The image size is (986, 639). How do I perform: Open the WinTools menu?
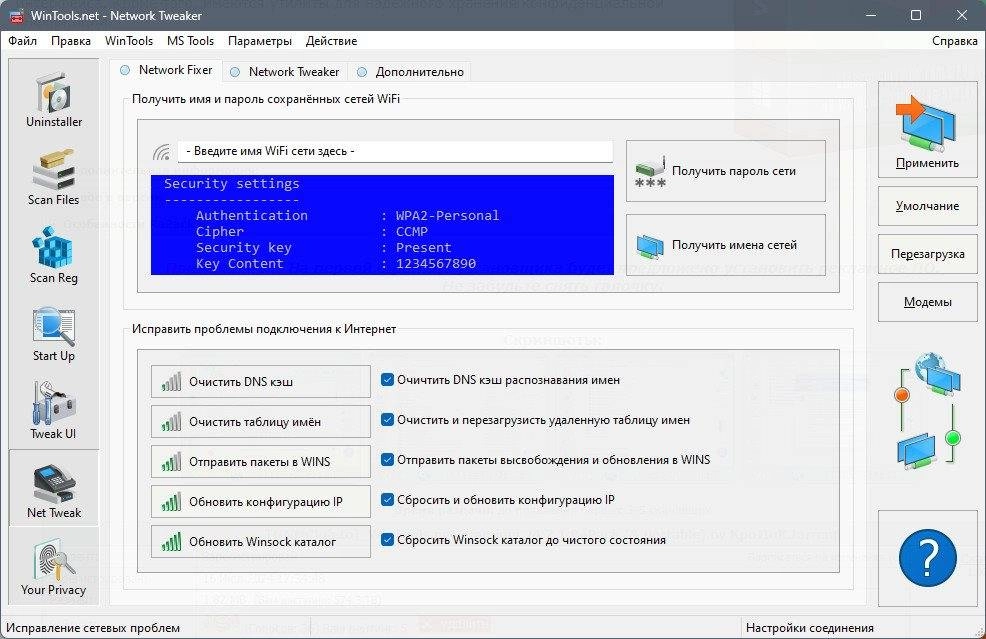tap(129, 41)
